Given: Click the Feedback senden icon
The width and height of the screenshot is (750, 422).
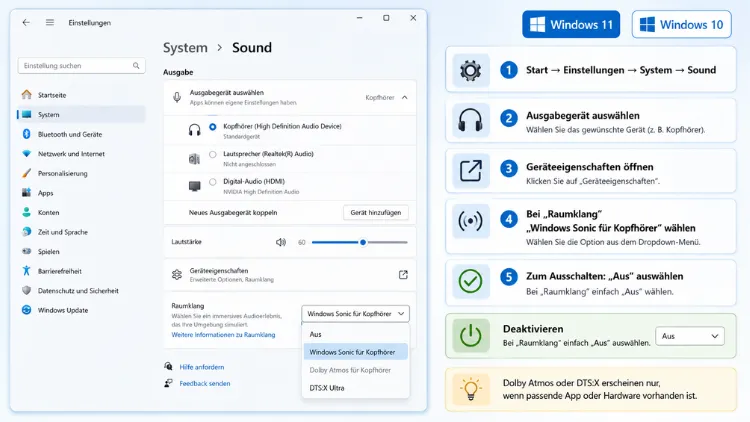Looking at the screenshot, I should [x=168, y=383].
